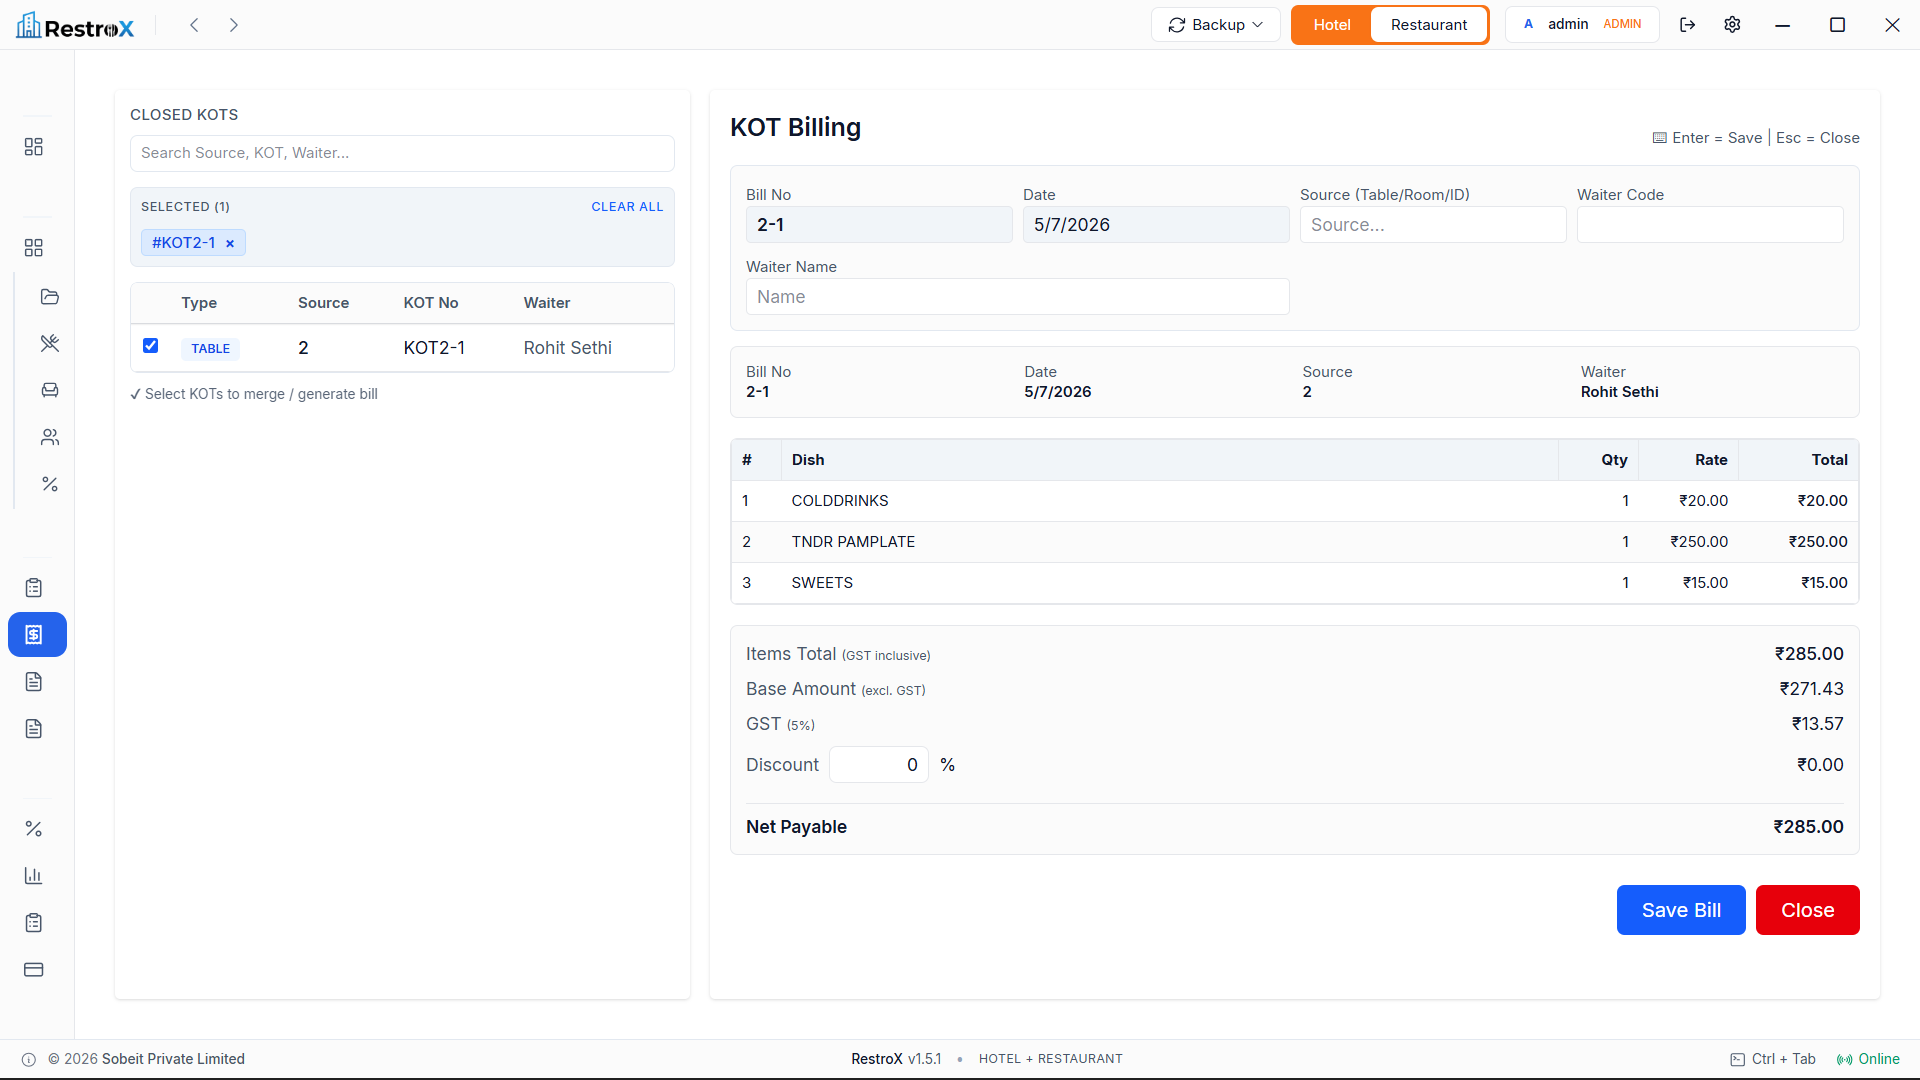This screenshot has height=1080, width=1920.
Task: Select the TNDR PAMPLATE dish row
Action: [x=1295, y=542]
